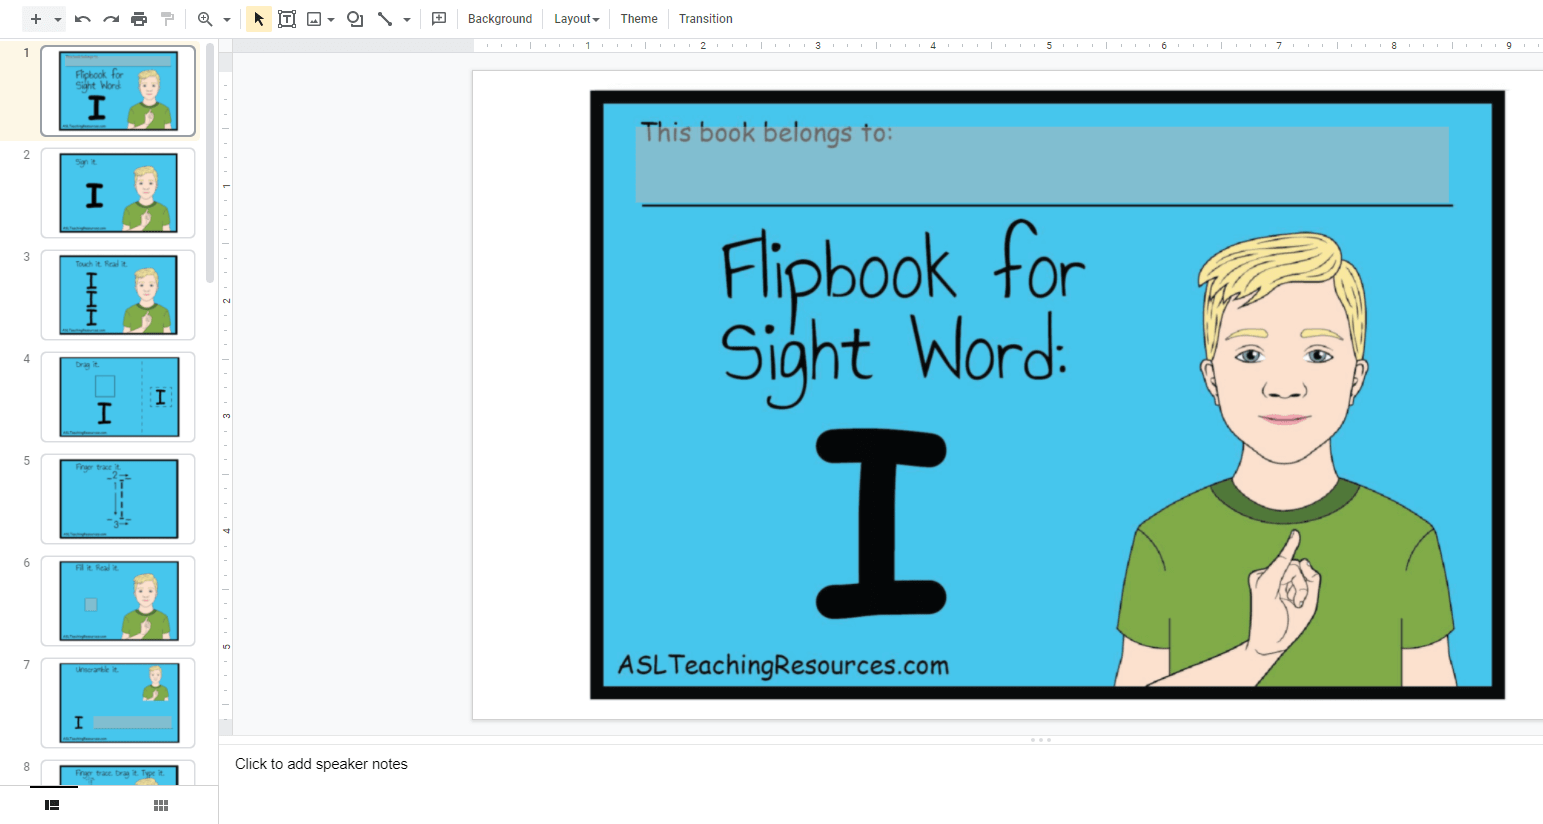Open the Theme panel
This screenshot has height=824, width=1543.
tap(639, 19)
